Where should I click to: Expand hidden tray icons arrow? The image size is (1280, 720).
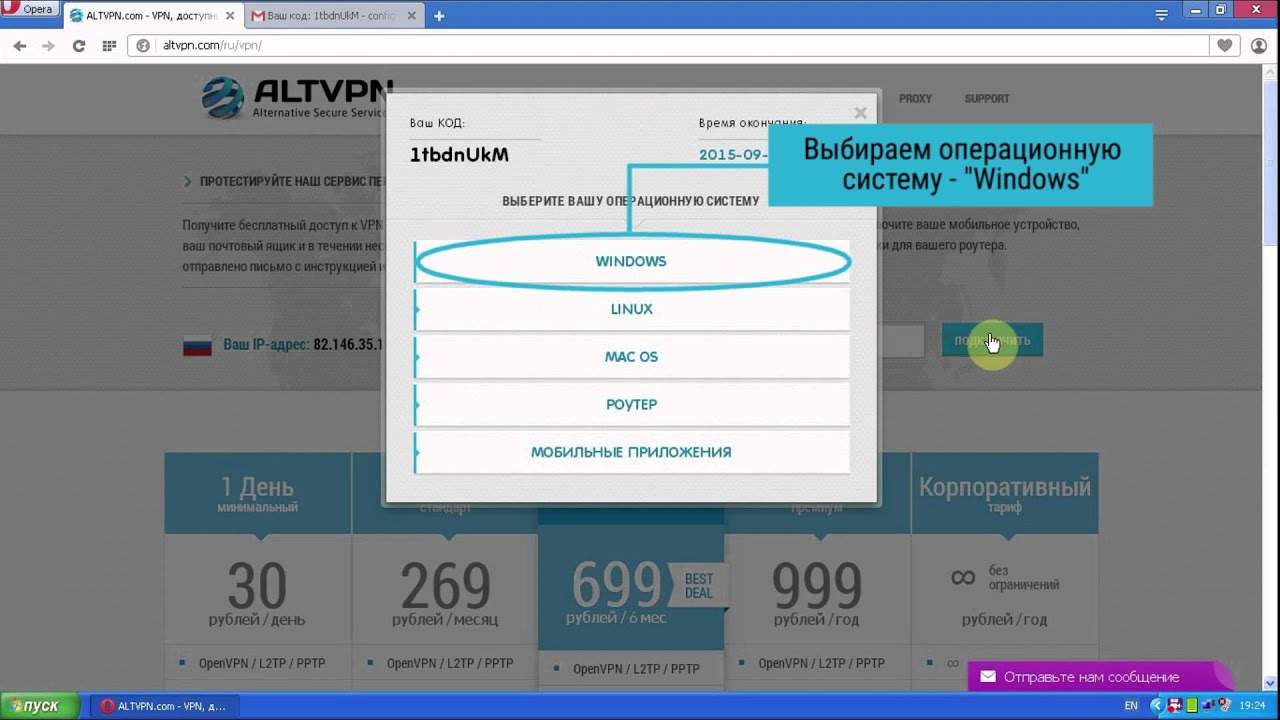coord(1157,706)
